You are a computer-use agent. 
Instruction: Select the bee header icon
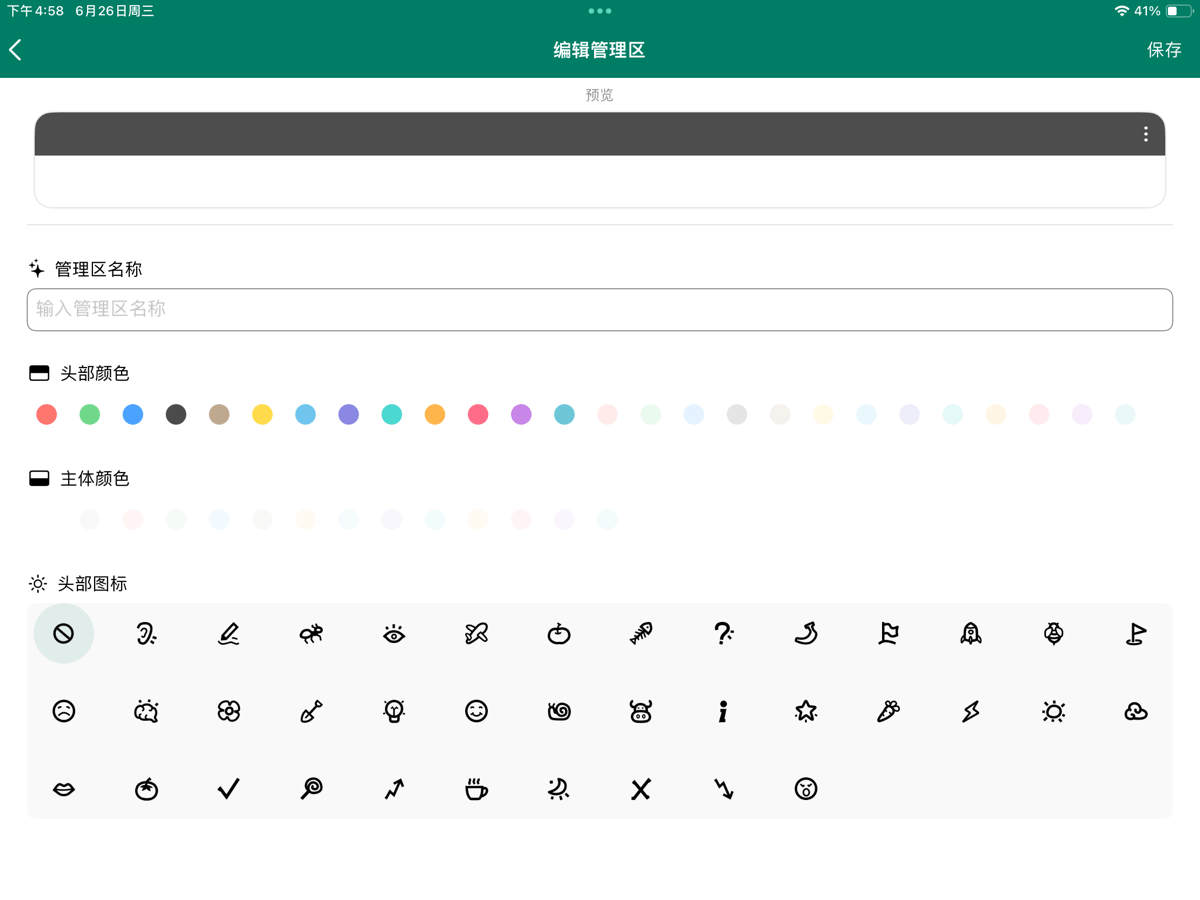[1054, 633]
